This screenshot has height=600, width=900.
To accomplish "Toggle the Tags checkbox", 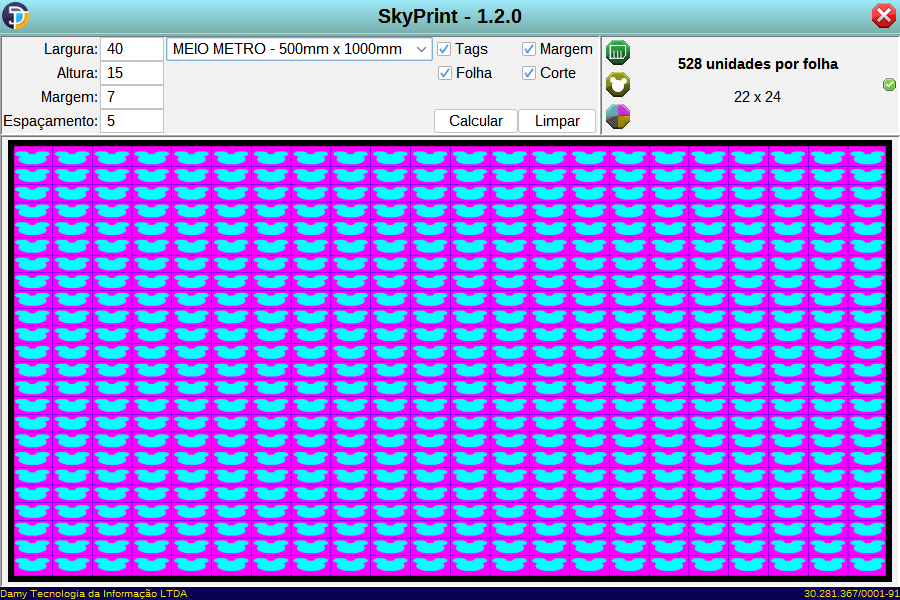I will [x=444, y=49].
